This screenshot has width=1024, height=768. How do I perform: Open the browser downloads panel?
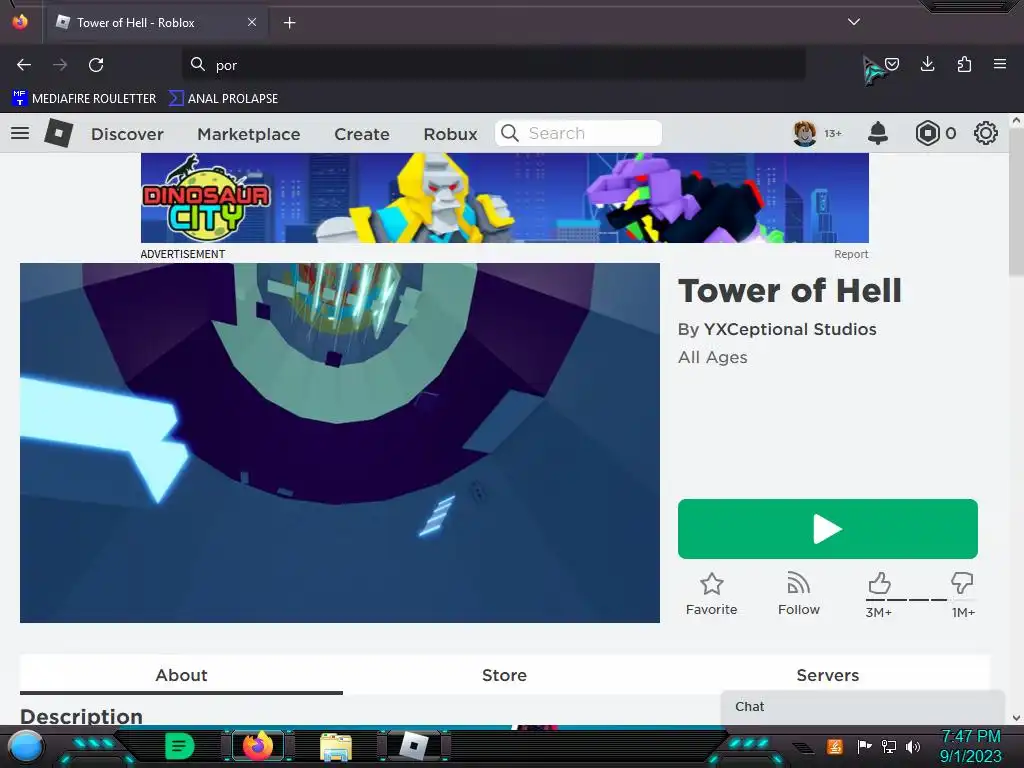click(x=927, y=64)
